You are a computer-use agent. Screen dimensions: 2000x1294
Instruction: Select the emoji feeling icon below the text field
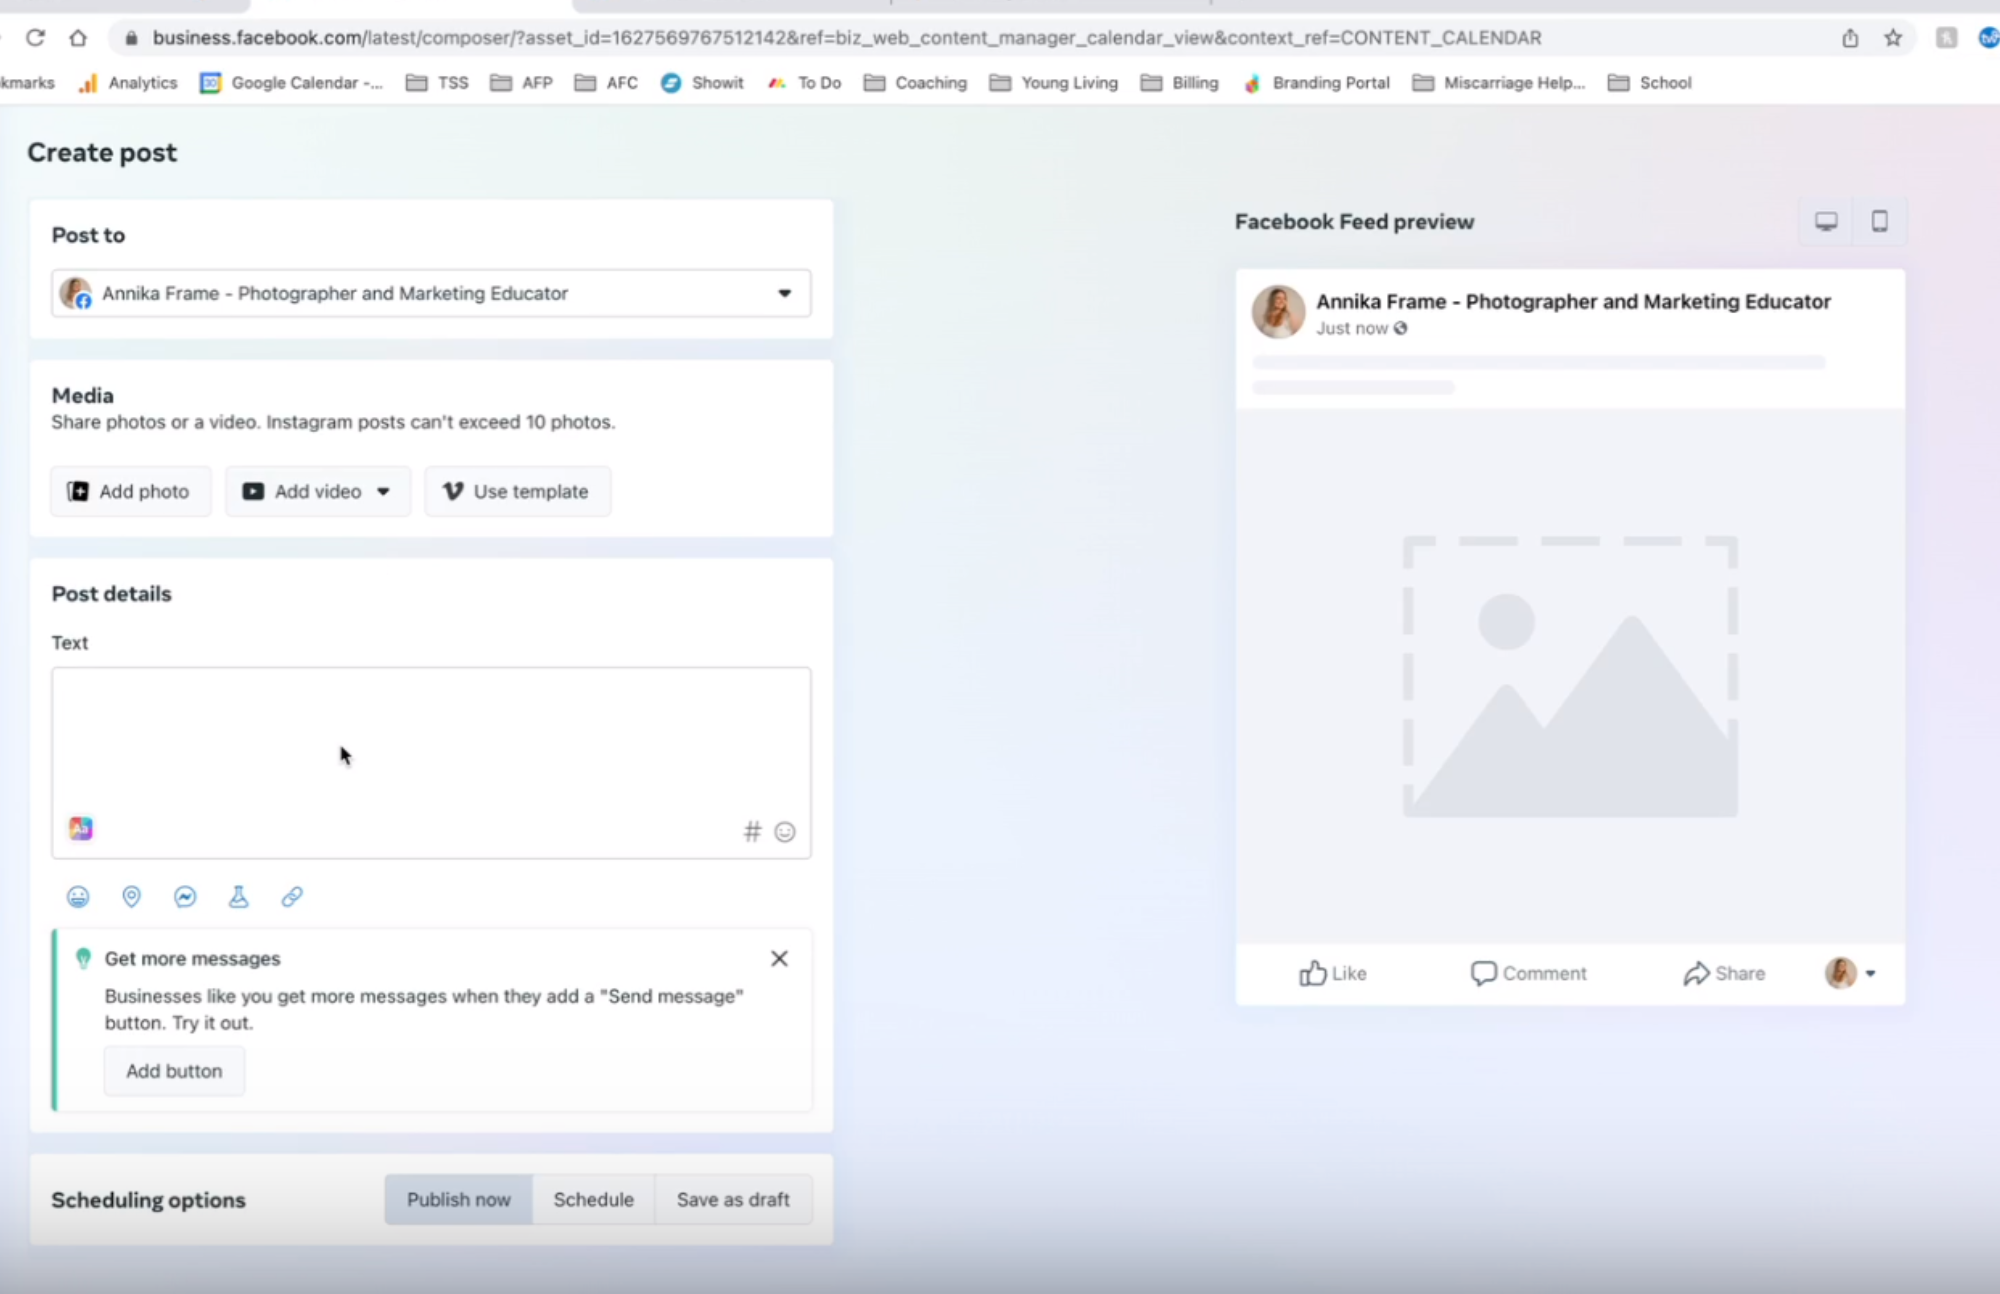click(x=78, y=896)
